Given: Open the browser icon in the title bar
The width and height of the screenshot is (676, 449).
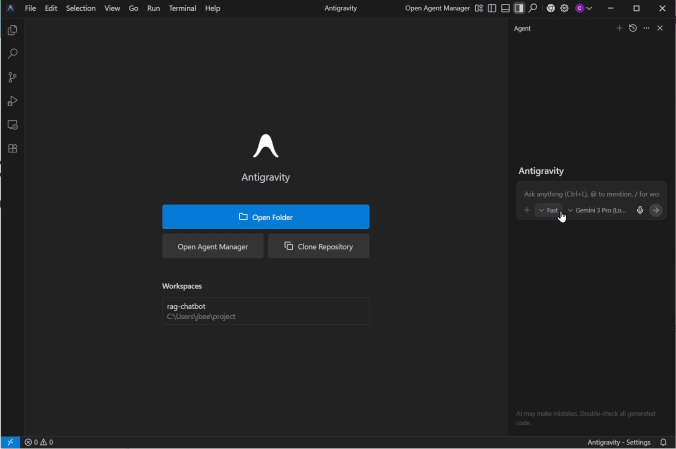Looking at the screenshot, I should (x=551, y=8).
